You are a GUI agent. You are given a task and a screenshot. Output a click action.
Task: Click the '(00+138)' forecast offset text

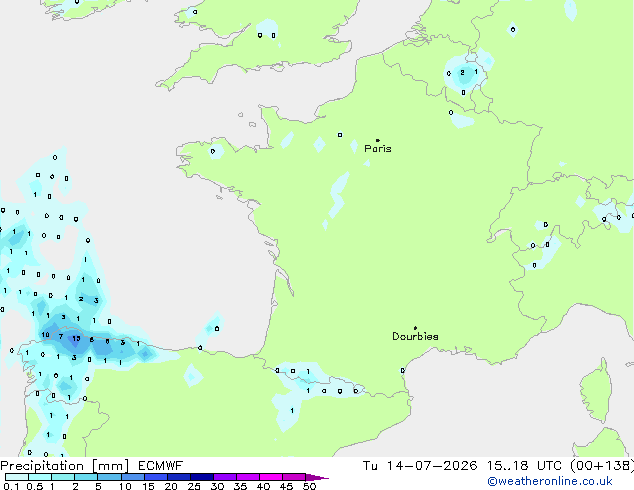tap(602, 466)
